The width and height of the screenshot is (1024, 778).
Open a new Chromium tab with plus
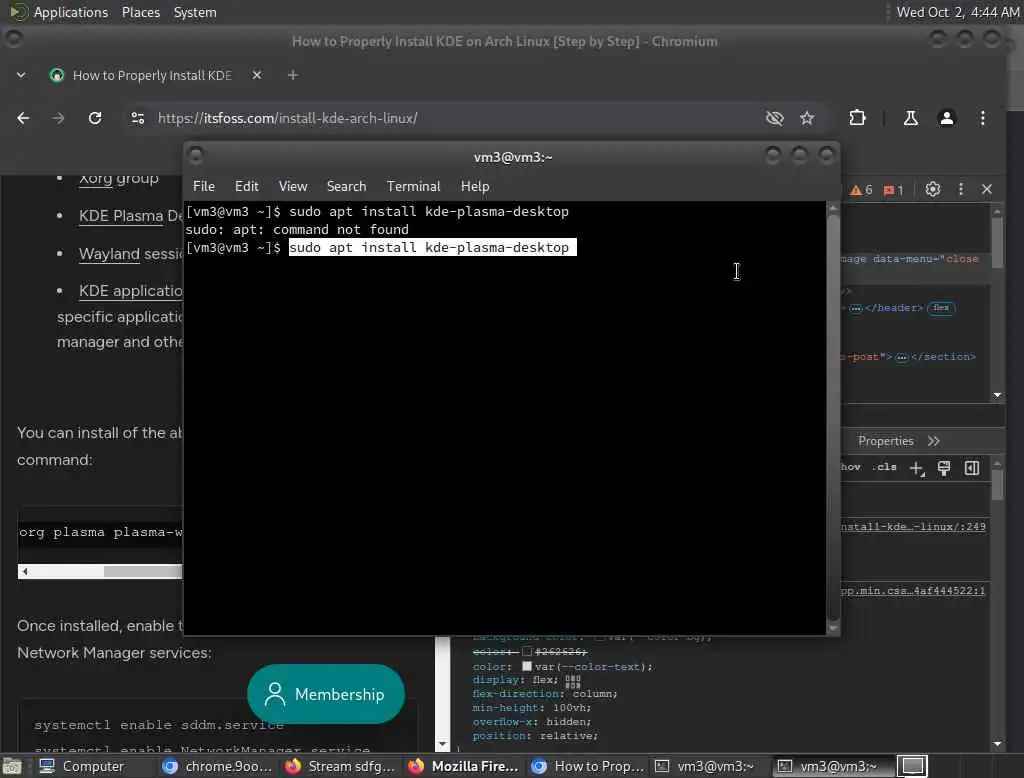point(293,75)
